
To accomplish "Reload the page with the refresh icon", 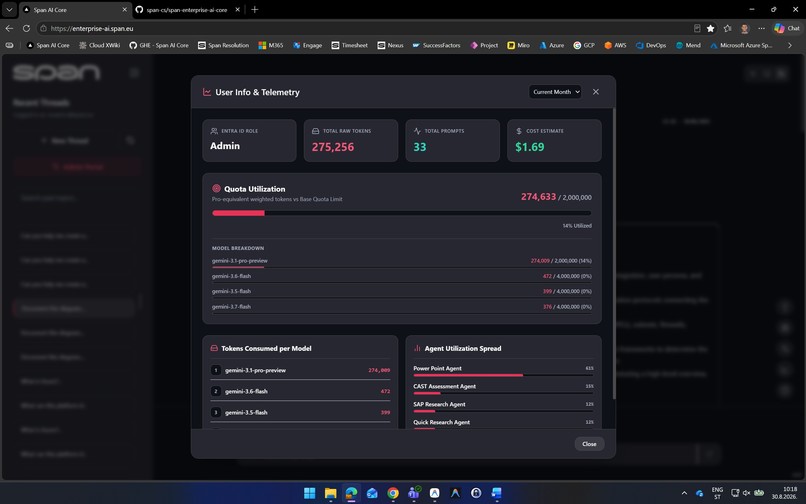I will (x=26, y=28).
